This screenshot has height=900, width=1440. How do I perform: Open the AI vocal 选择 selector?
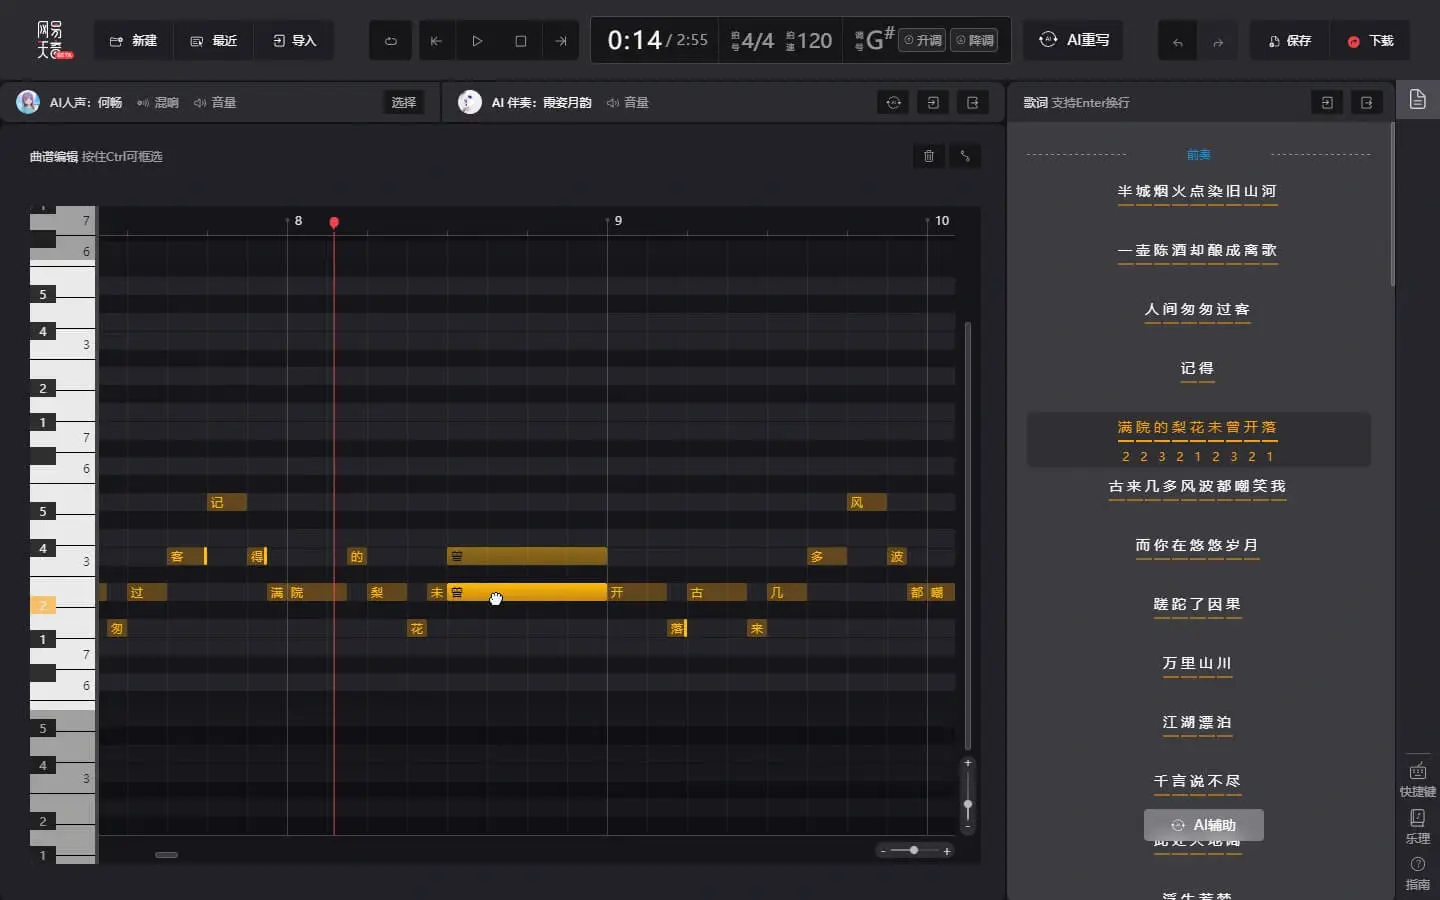point(403,102)
